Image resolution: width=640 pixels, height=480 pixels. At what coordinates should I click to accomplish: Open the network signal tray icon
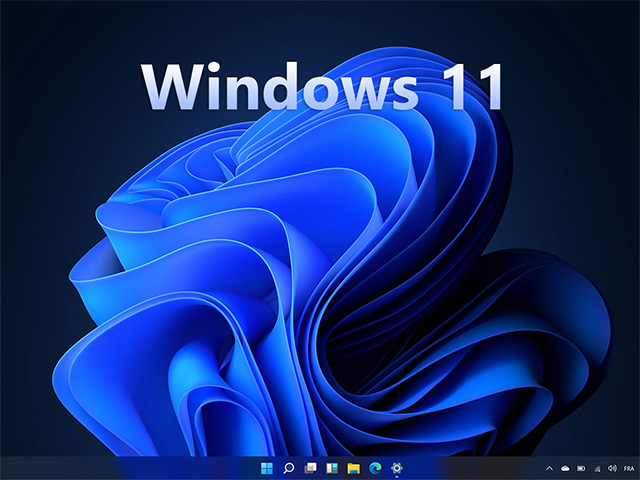click(x=597, y=469)
